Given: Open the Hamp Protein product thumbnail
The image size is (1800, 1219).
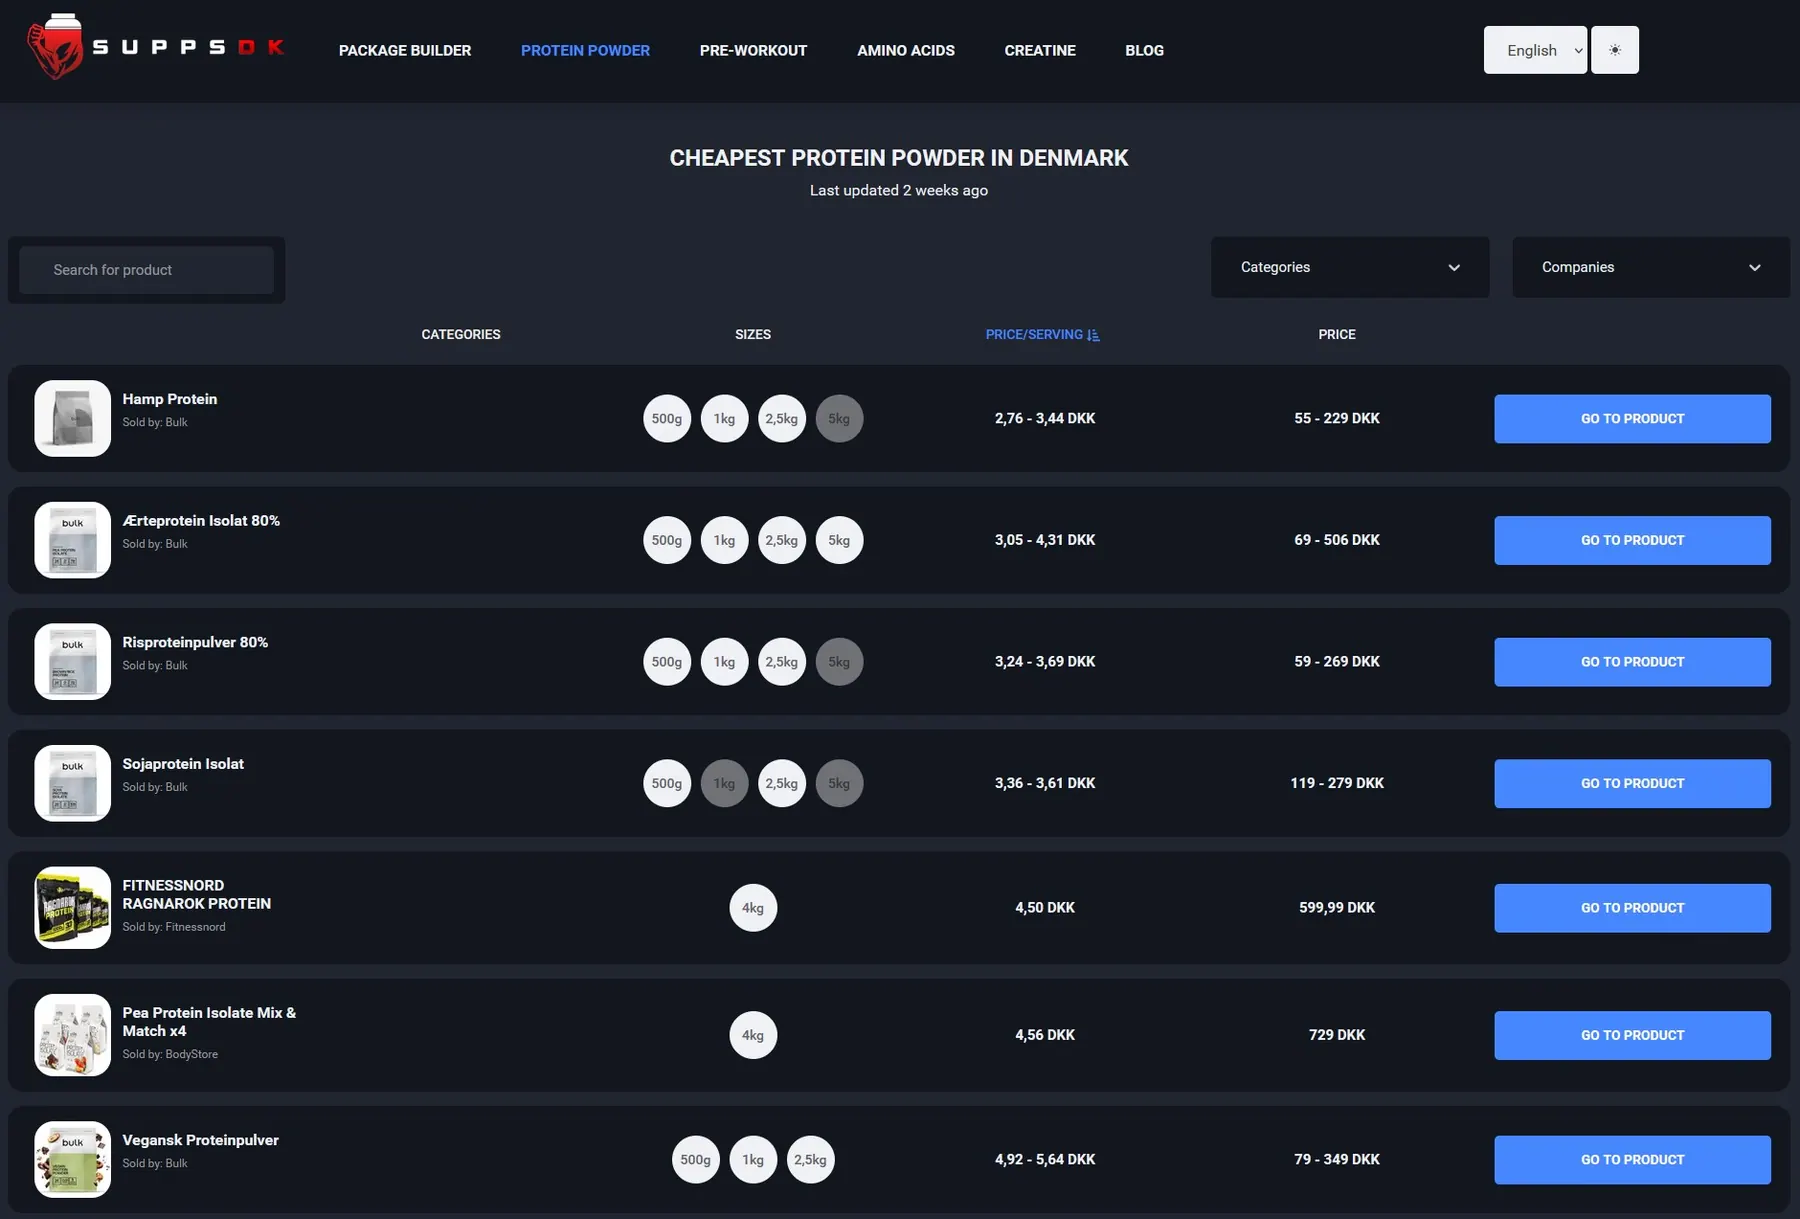Looking at the screenshot, I should pos(73,419).
